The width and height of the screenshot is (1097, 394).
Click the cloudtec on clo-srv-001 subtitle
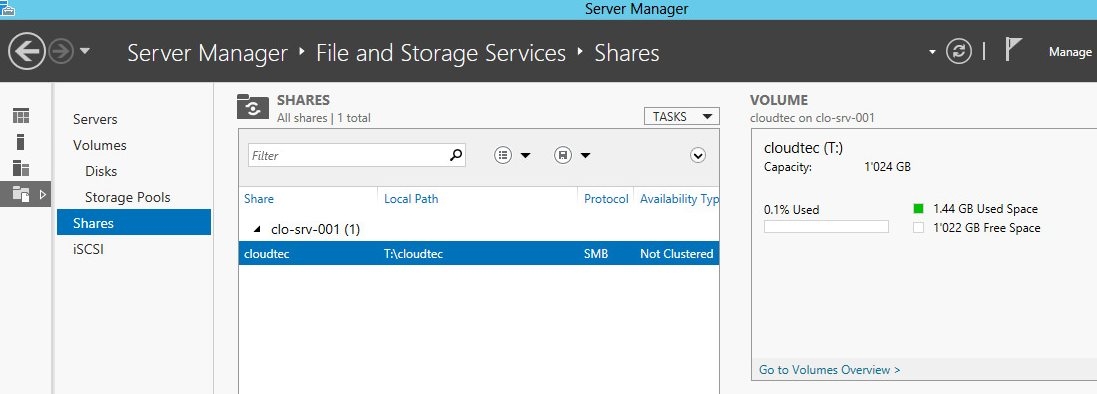pyautogui.click(x=812, y=118)
